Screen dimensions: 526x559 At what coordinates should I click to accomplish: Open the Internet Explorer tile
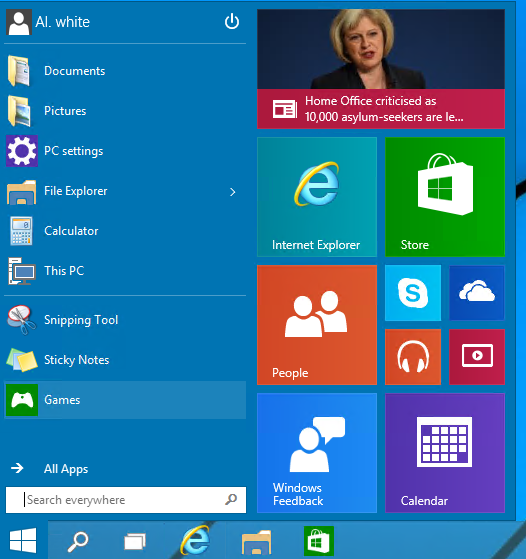(x=317, y=197)
